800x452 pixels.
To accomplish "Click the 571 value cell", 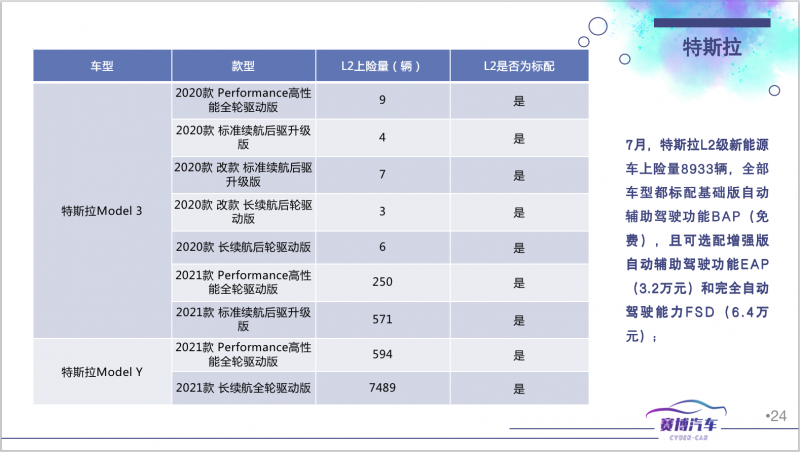I will click(383, 319).
